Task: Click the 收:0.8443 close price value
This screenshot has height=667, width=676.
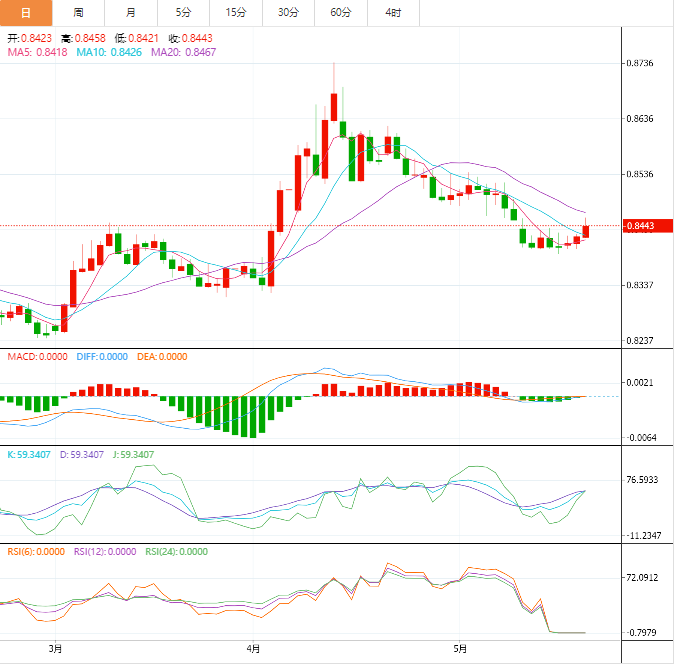Action: click(191, 38)
